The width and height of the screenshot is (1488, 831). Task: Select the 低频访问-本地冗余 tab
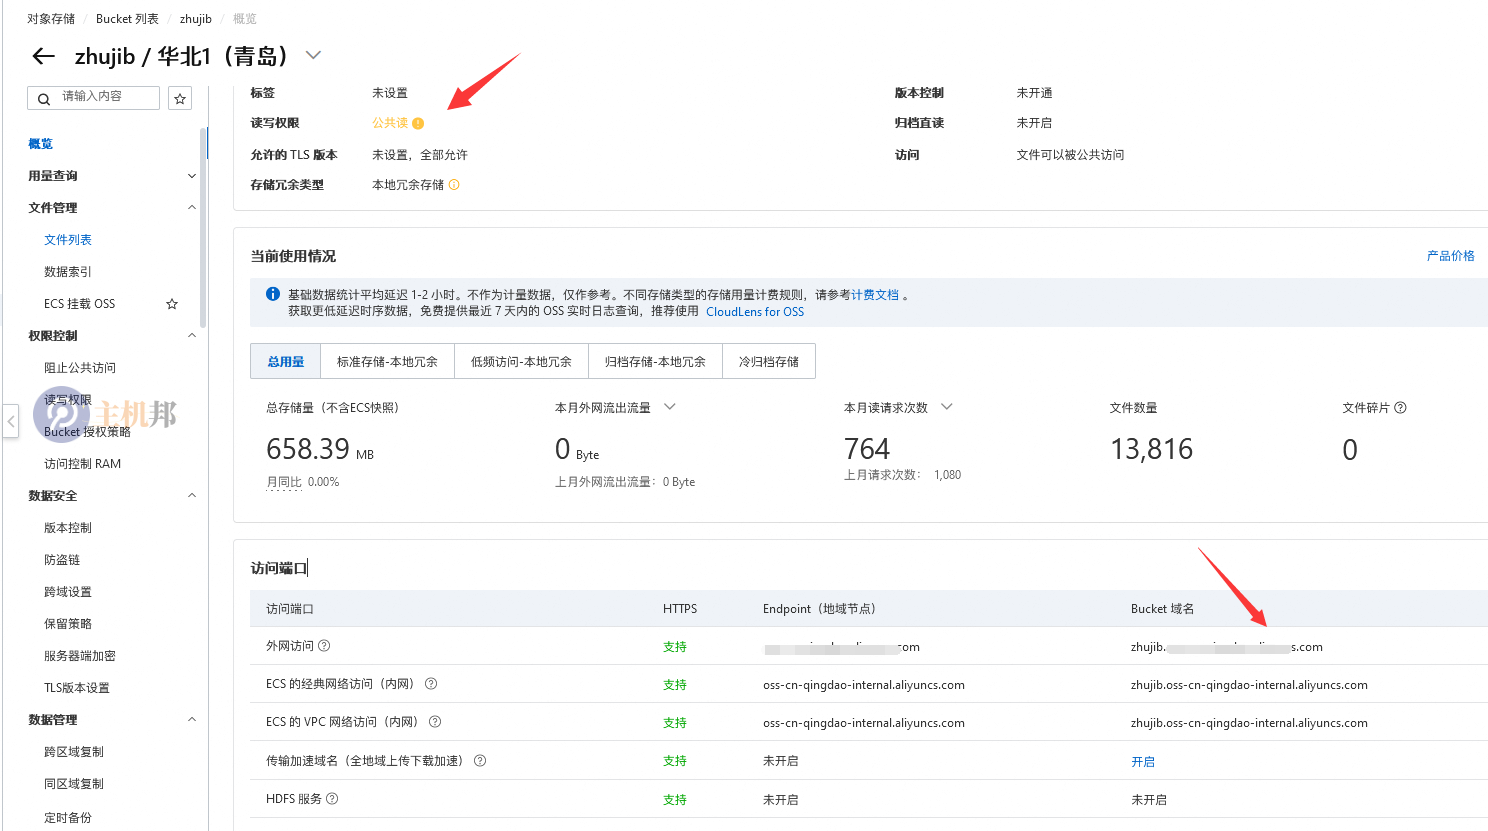pyautogui.click(x=521, y=361)
